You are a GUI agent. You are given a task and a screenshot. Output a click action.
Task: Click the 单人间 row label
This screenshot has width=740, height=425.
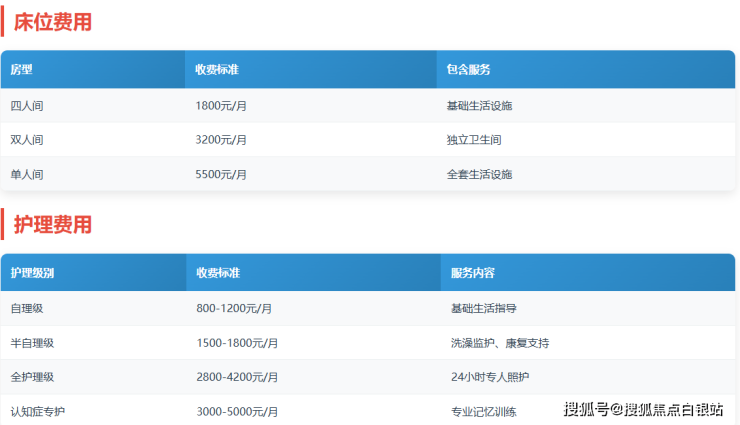27,174
